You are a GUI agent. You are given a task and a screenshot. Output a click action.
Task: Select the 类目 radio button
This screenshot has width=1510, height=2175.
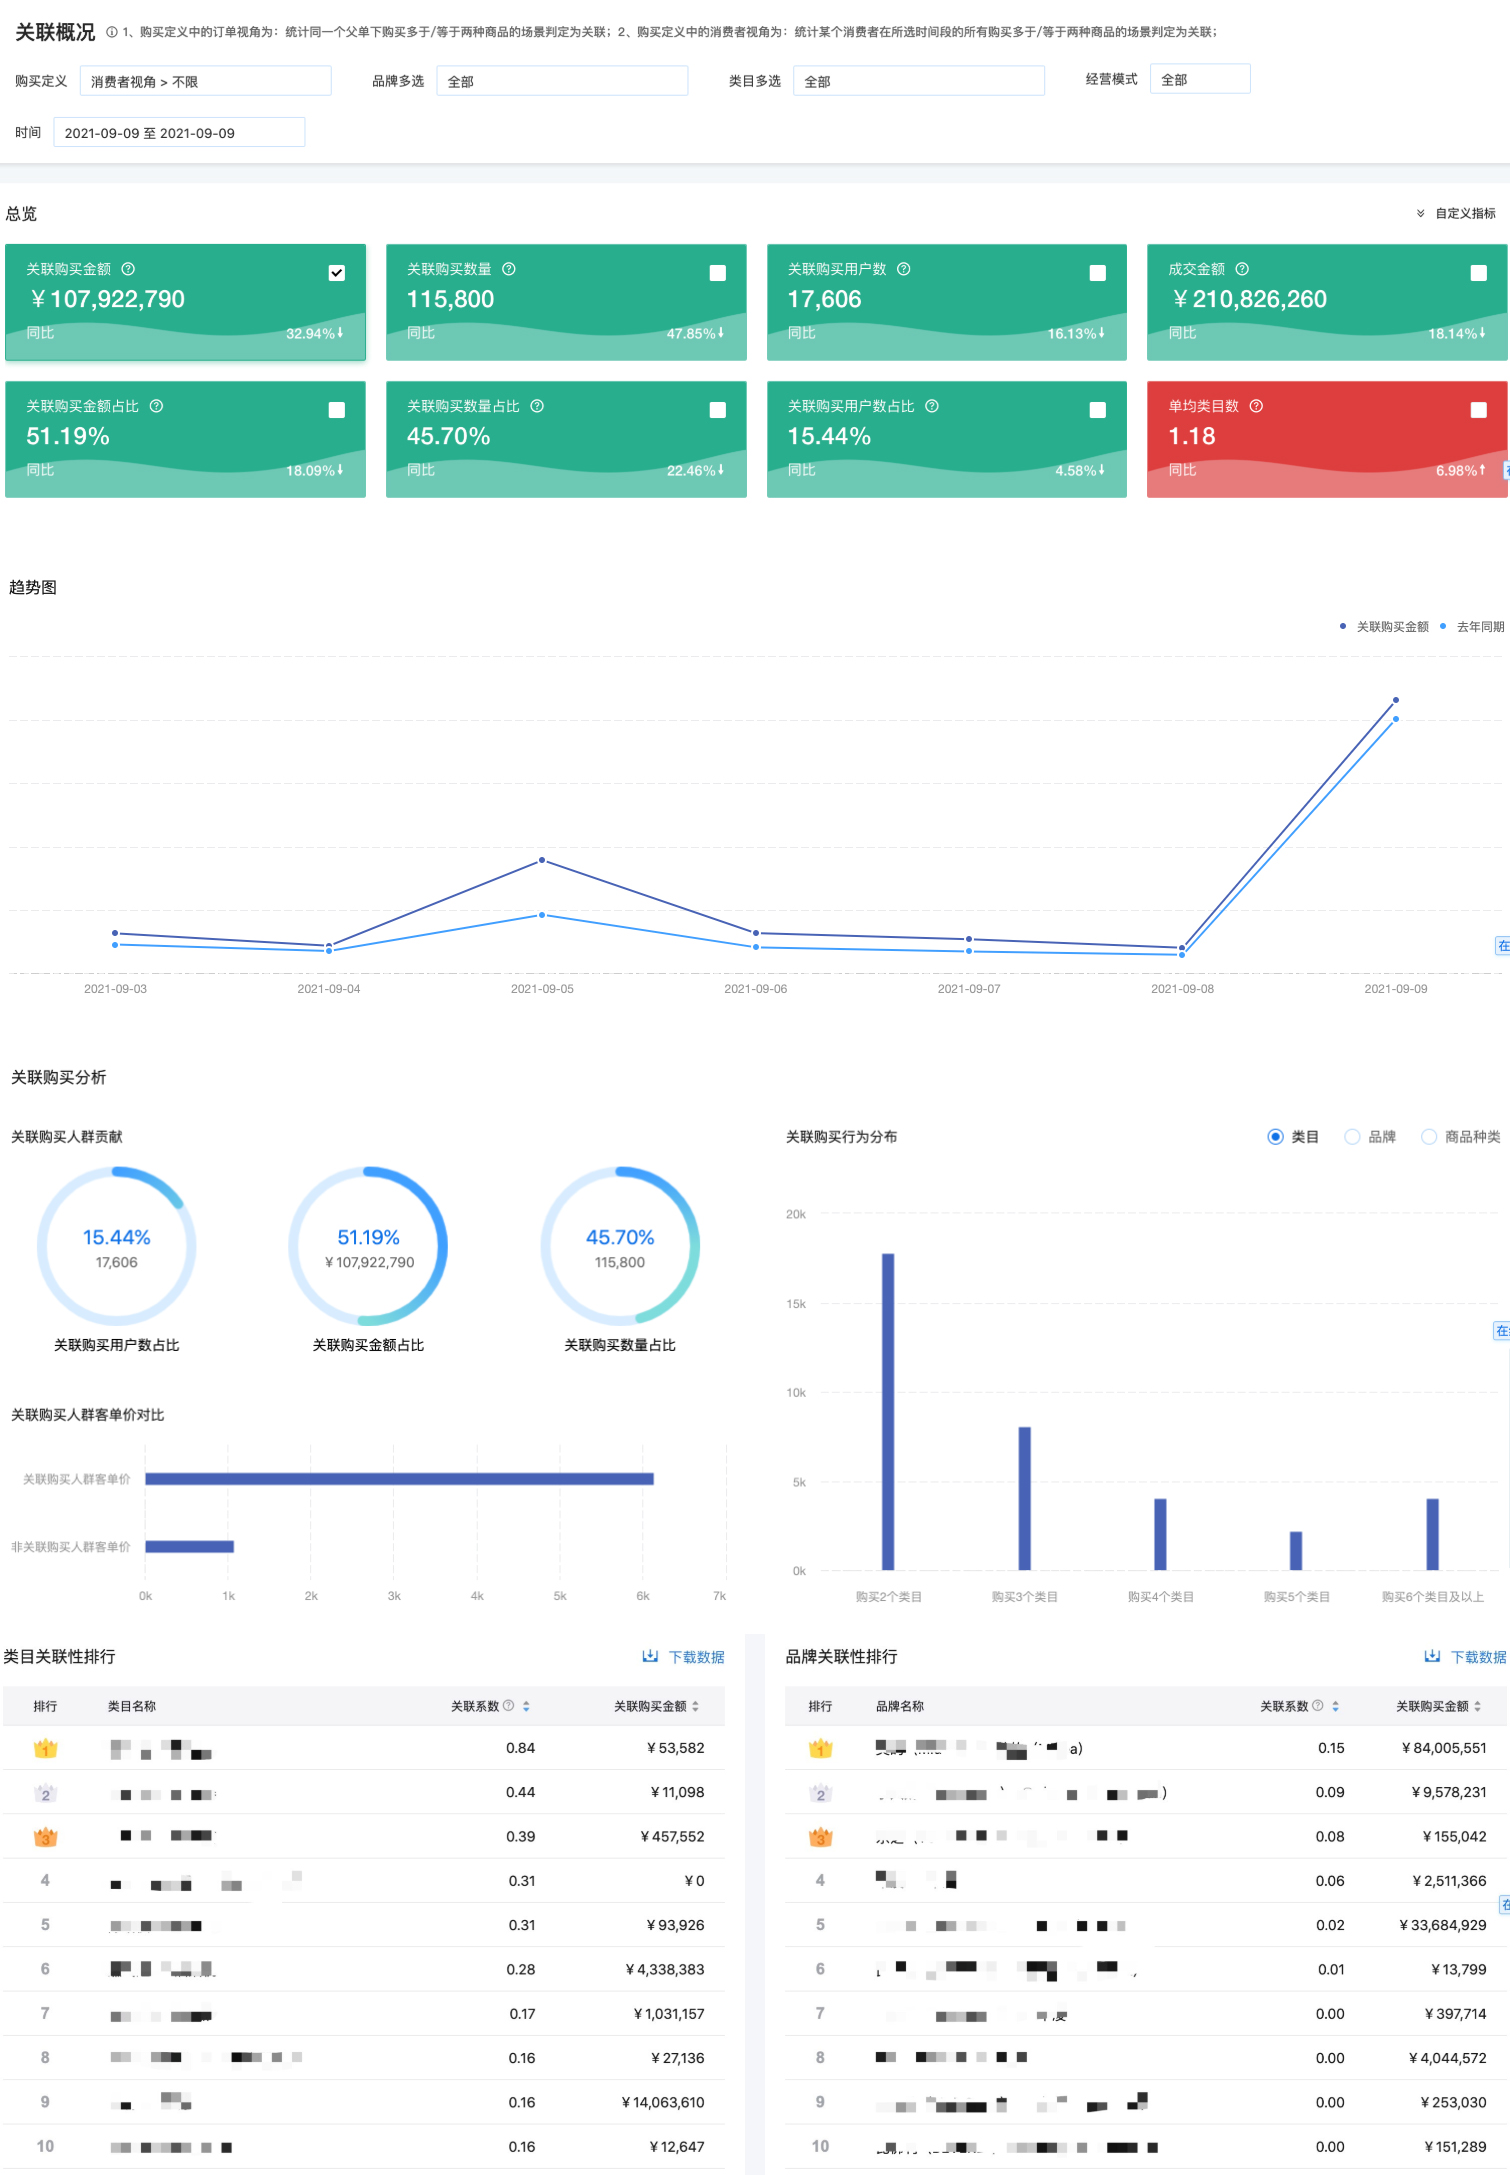pos(1275,1137)
